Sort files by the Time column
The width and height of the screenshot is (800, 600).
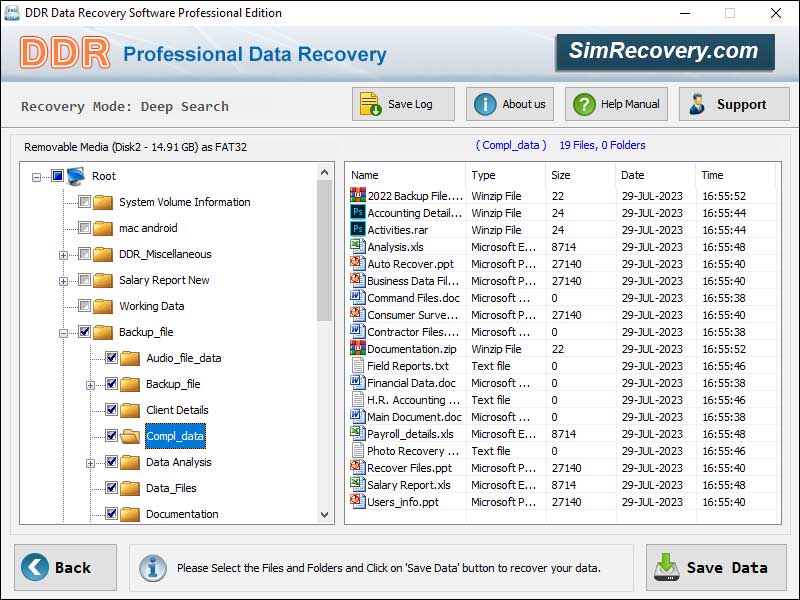[735, 175]
